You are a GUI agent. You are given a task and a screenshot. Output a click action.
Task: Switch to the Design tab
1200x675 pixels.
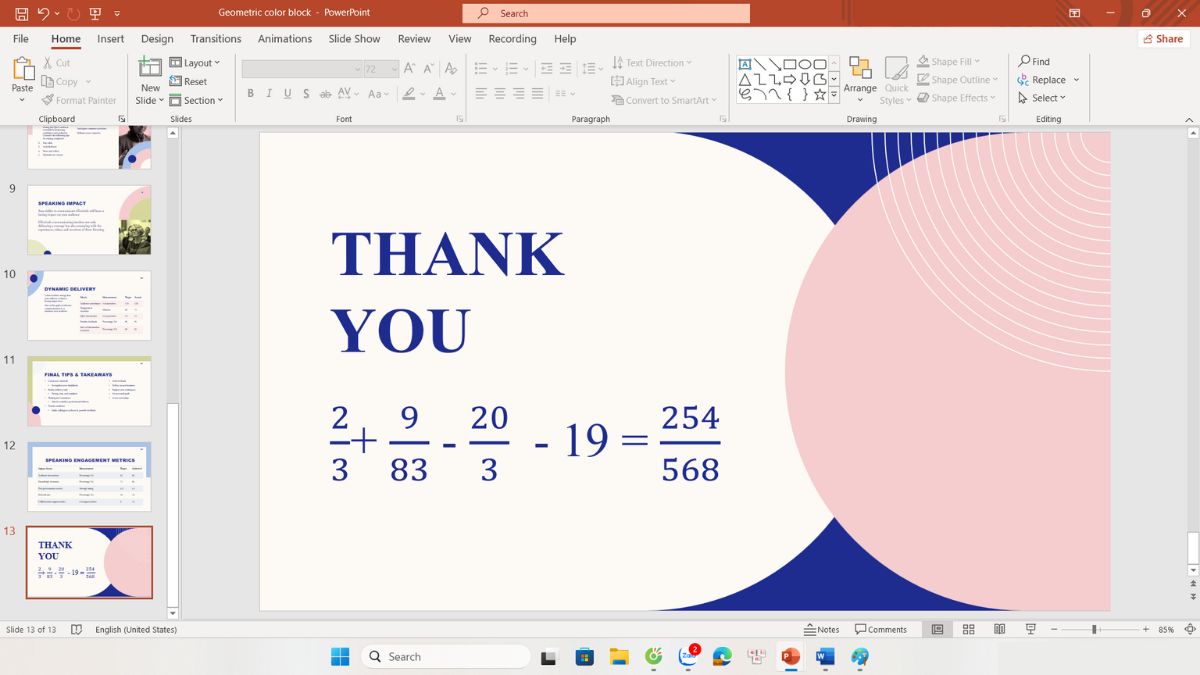(x=157, y=39)
